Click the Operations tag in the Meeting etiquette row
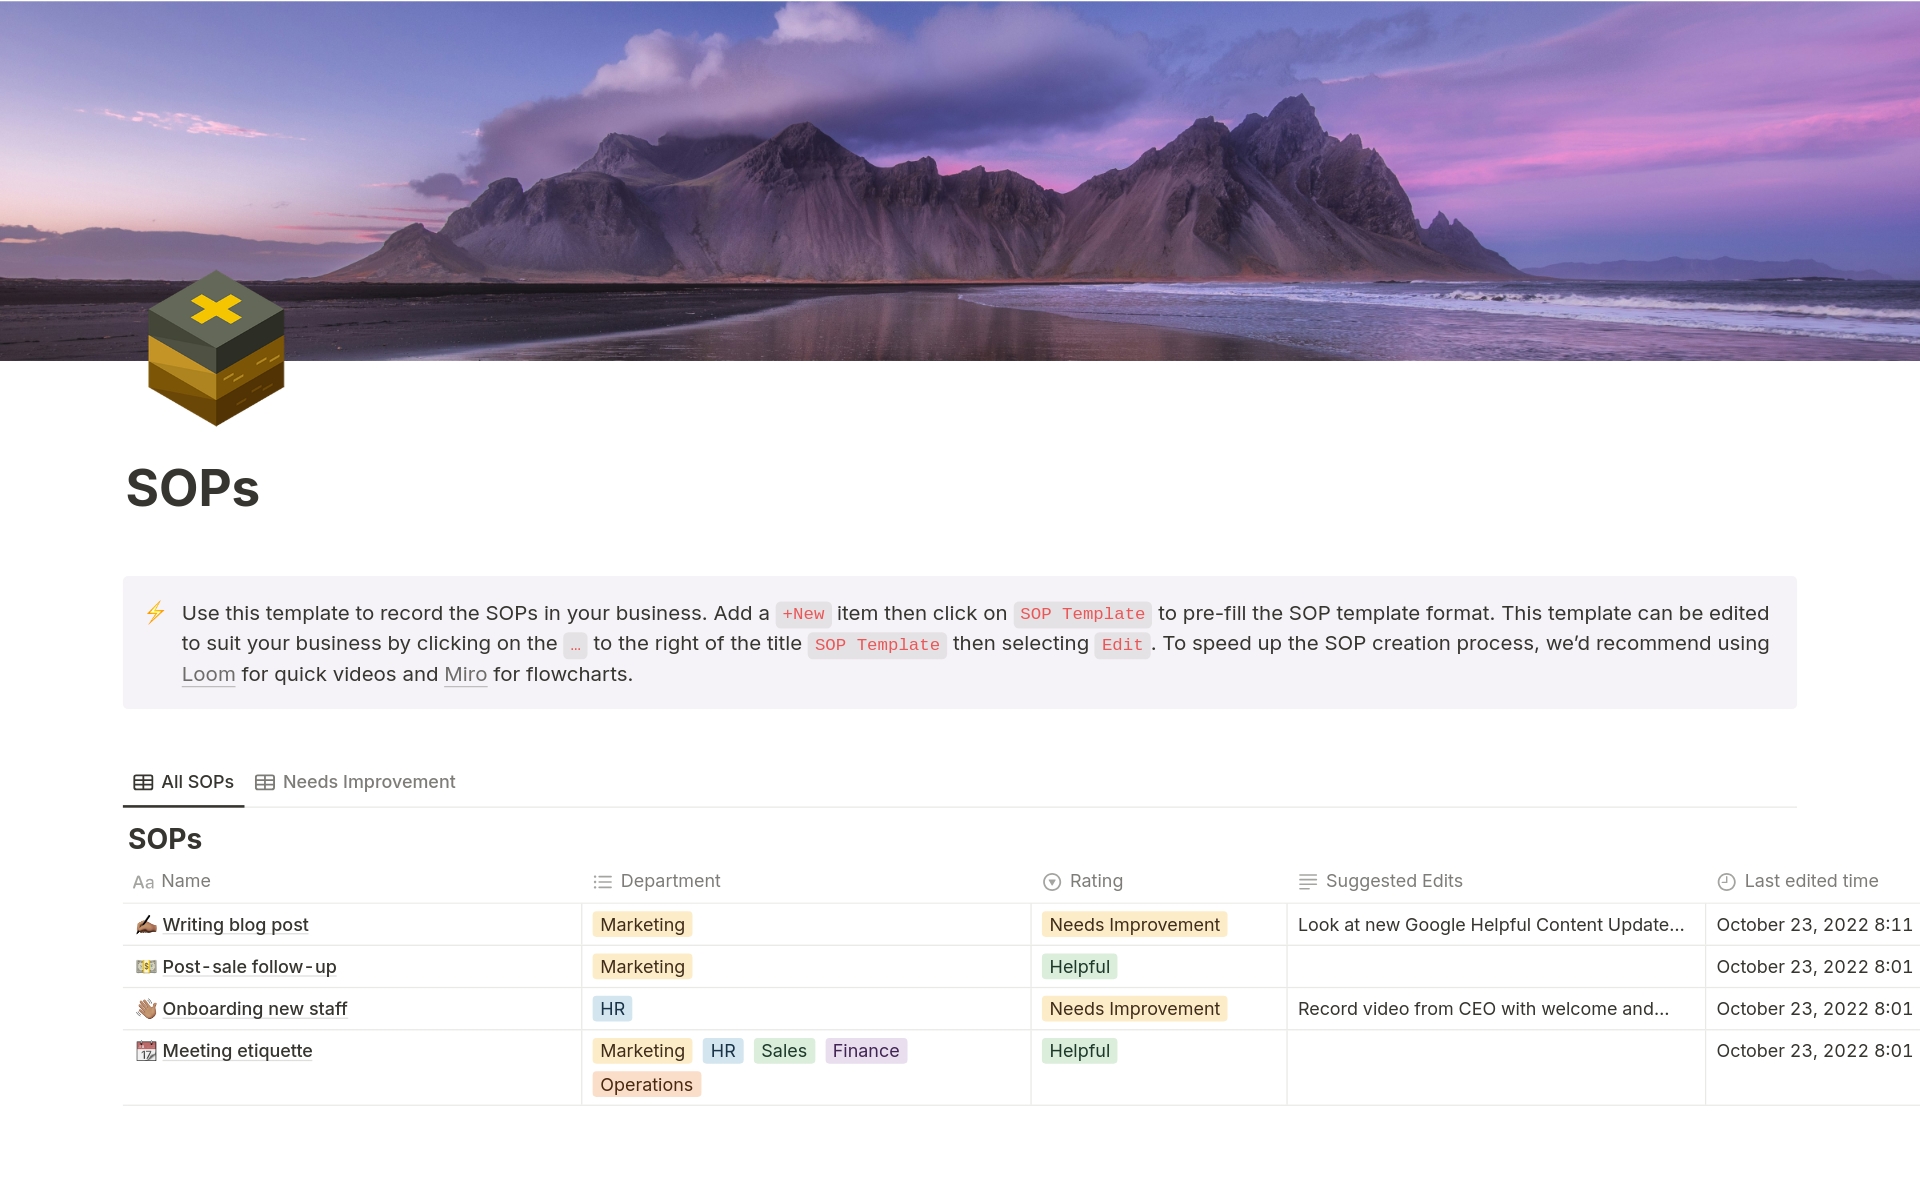 coord(646,1084)
